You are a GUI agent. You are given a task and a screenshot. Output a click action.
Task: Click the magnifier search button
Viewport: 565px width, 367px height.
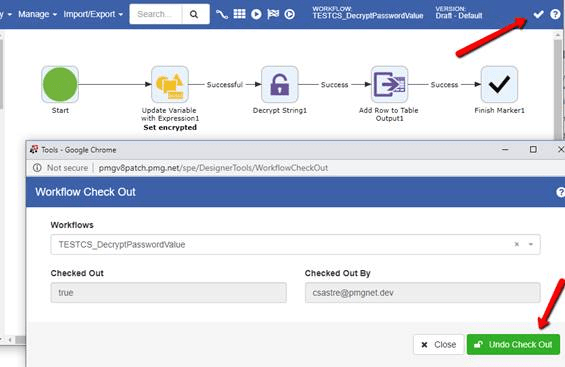pyautogui.click(x=194, y=14)
